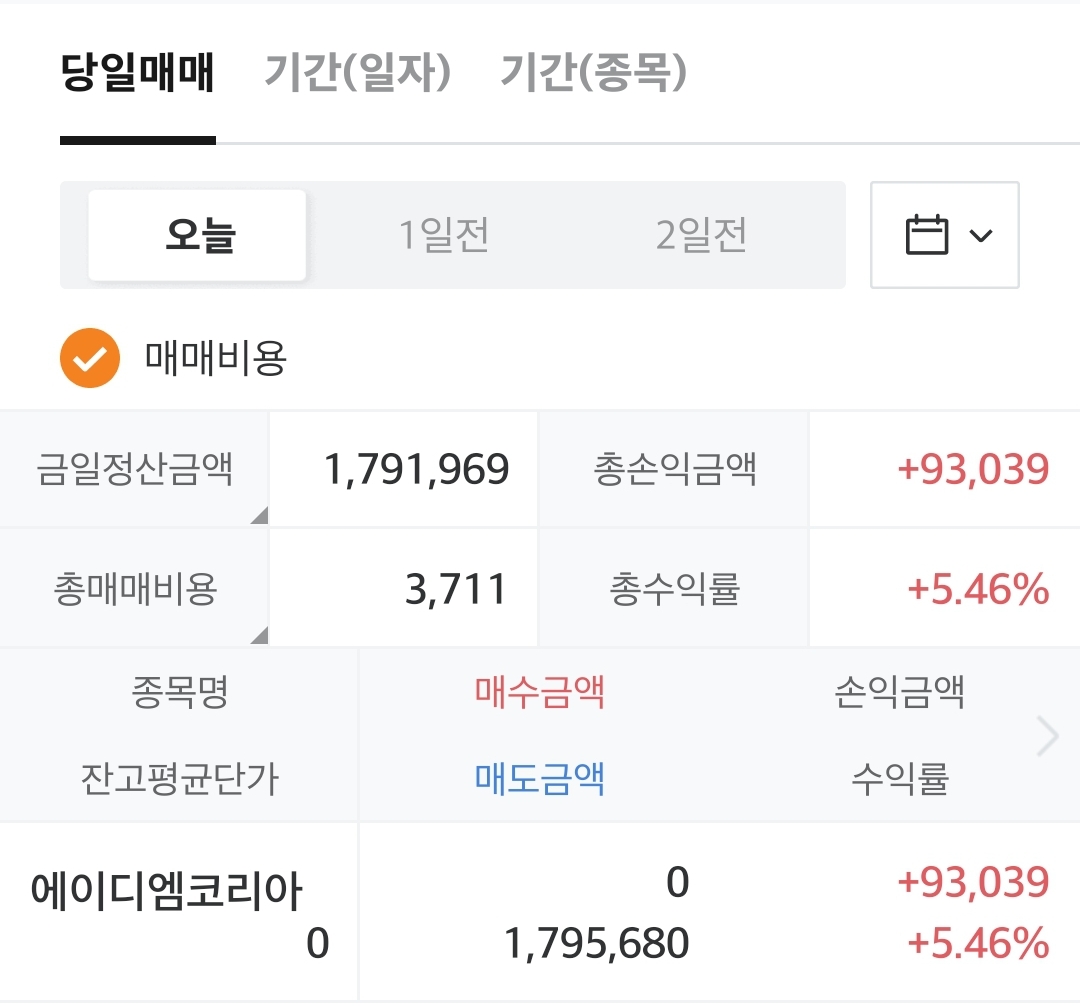Click the 1,795,680 sell amount value
1080x1006 pixels.
[x=597, y=944]
